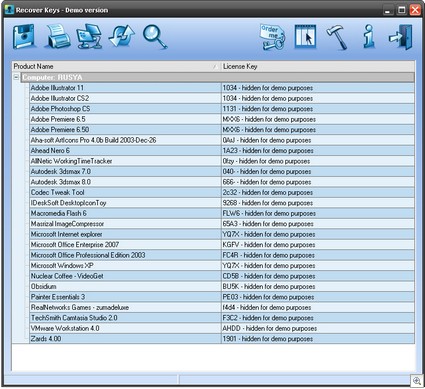Click the AHDD license key cell
This screenshot has height=389, width=425.
tap(318, 328)
